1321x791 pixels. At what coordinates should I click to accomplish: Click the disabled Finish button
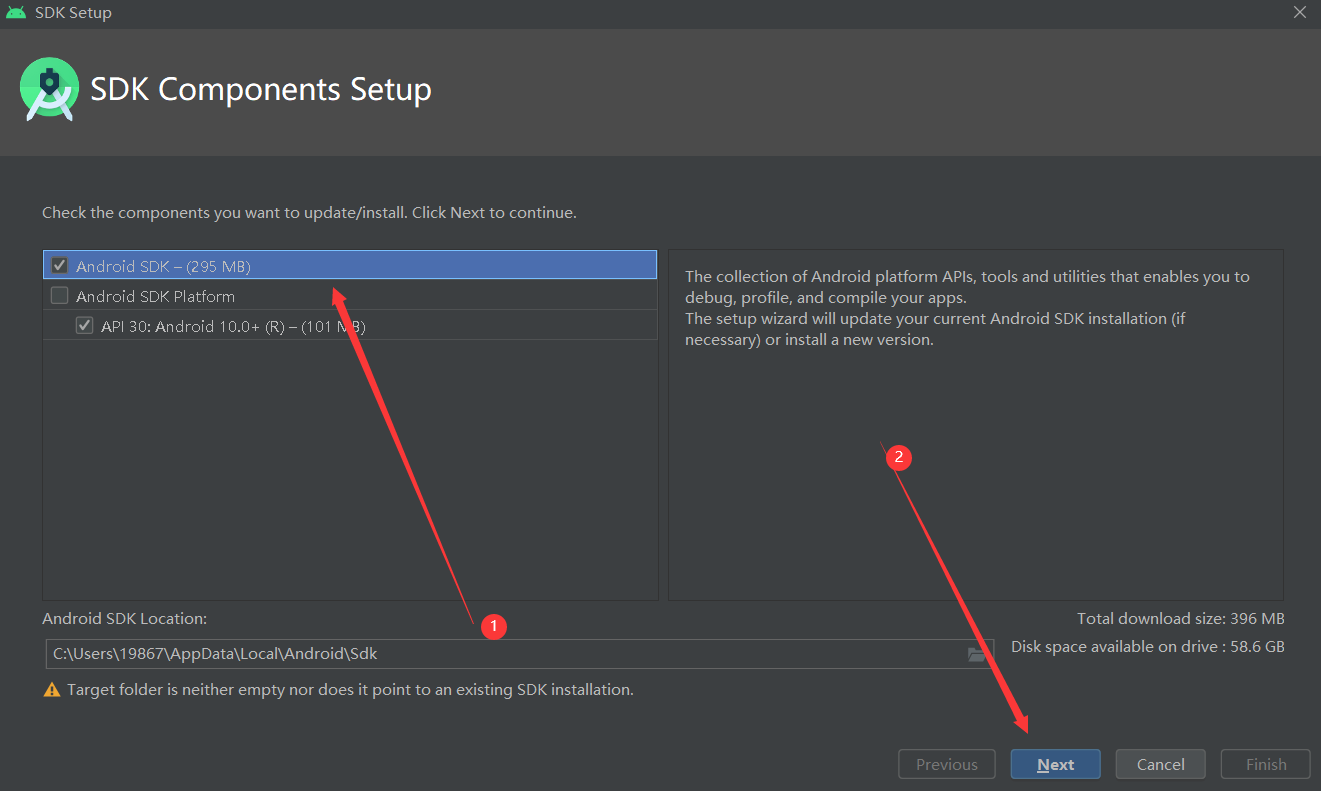point(1265,764)
